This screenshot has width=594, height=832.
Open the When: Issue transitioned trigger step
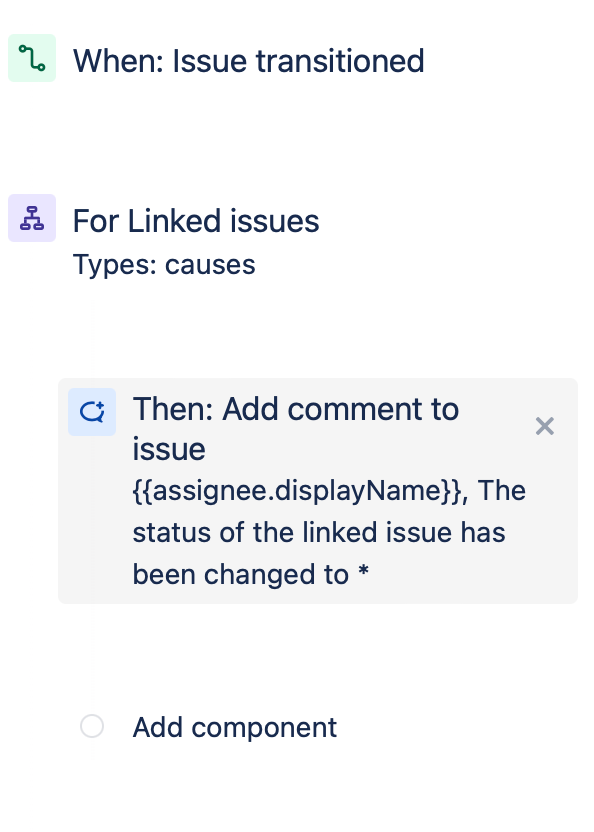(247, 61)
